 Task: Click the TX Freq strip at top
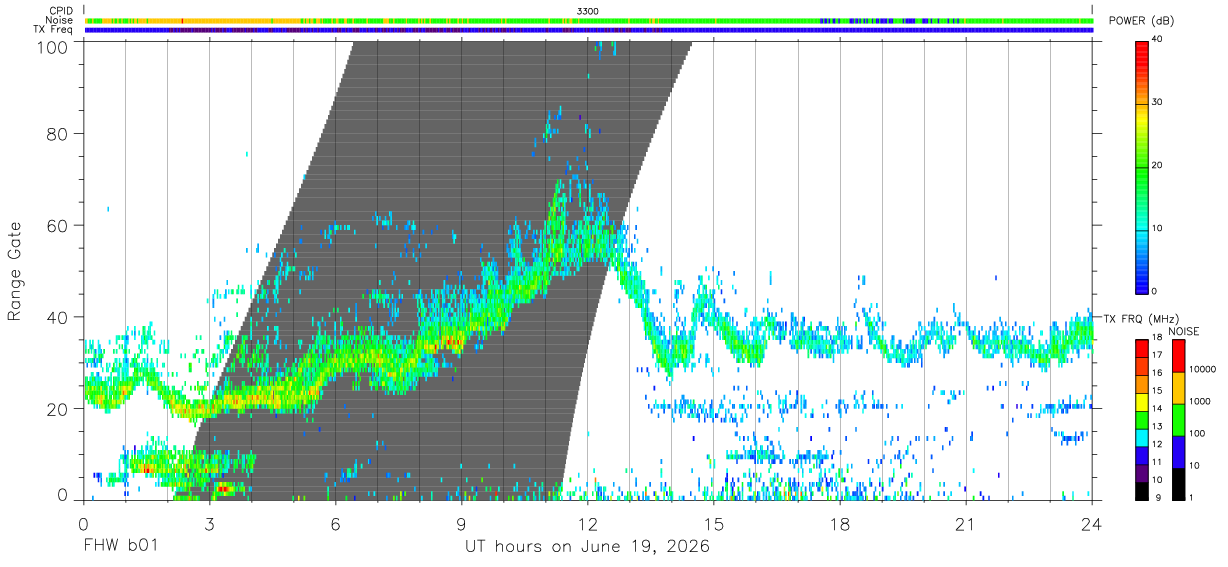click(x=588, y=30)
